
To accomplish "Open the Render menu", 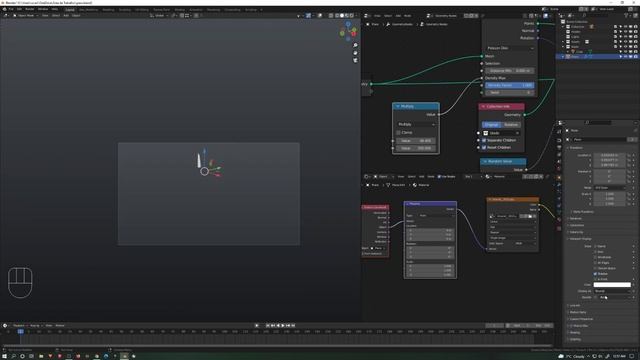I will pyautogui.click(x=30, y=9).
